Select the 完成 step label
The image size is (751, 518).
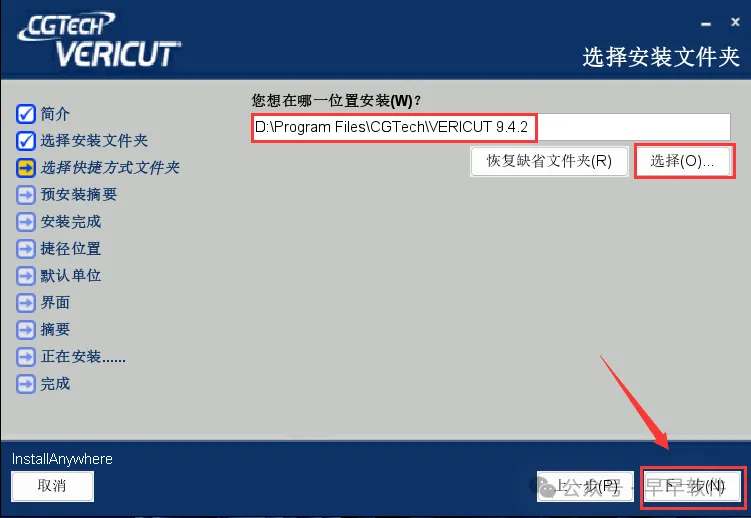(55, 383)
